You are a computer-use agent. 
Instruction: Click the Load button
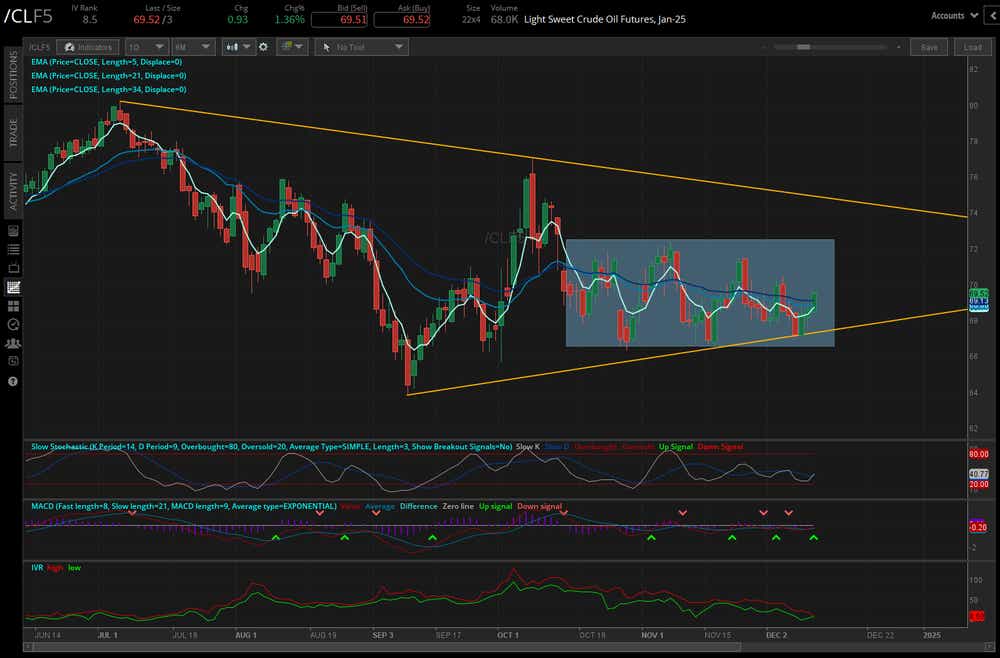coord(970,46)
